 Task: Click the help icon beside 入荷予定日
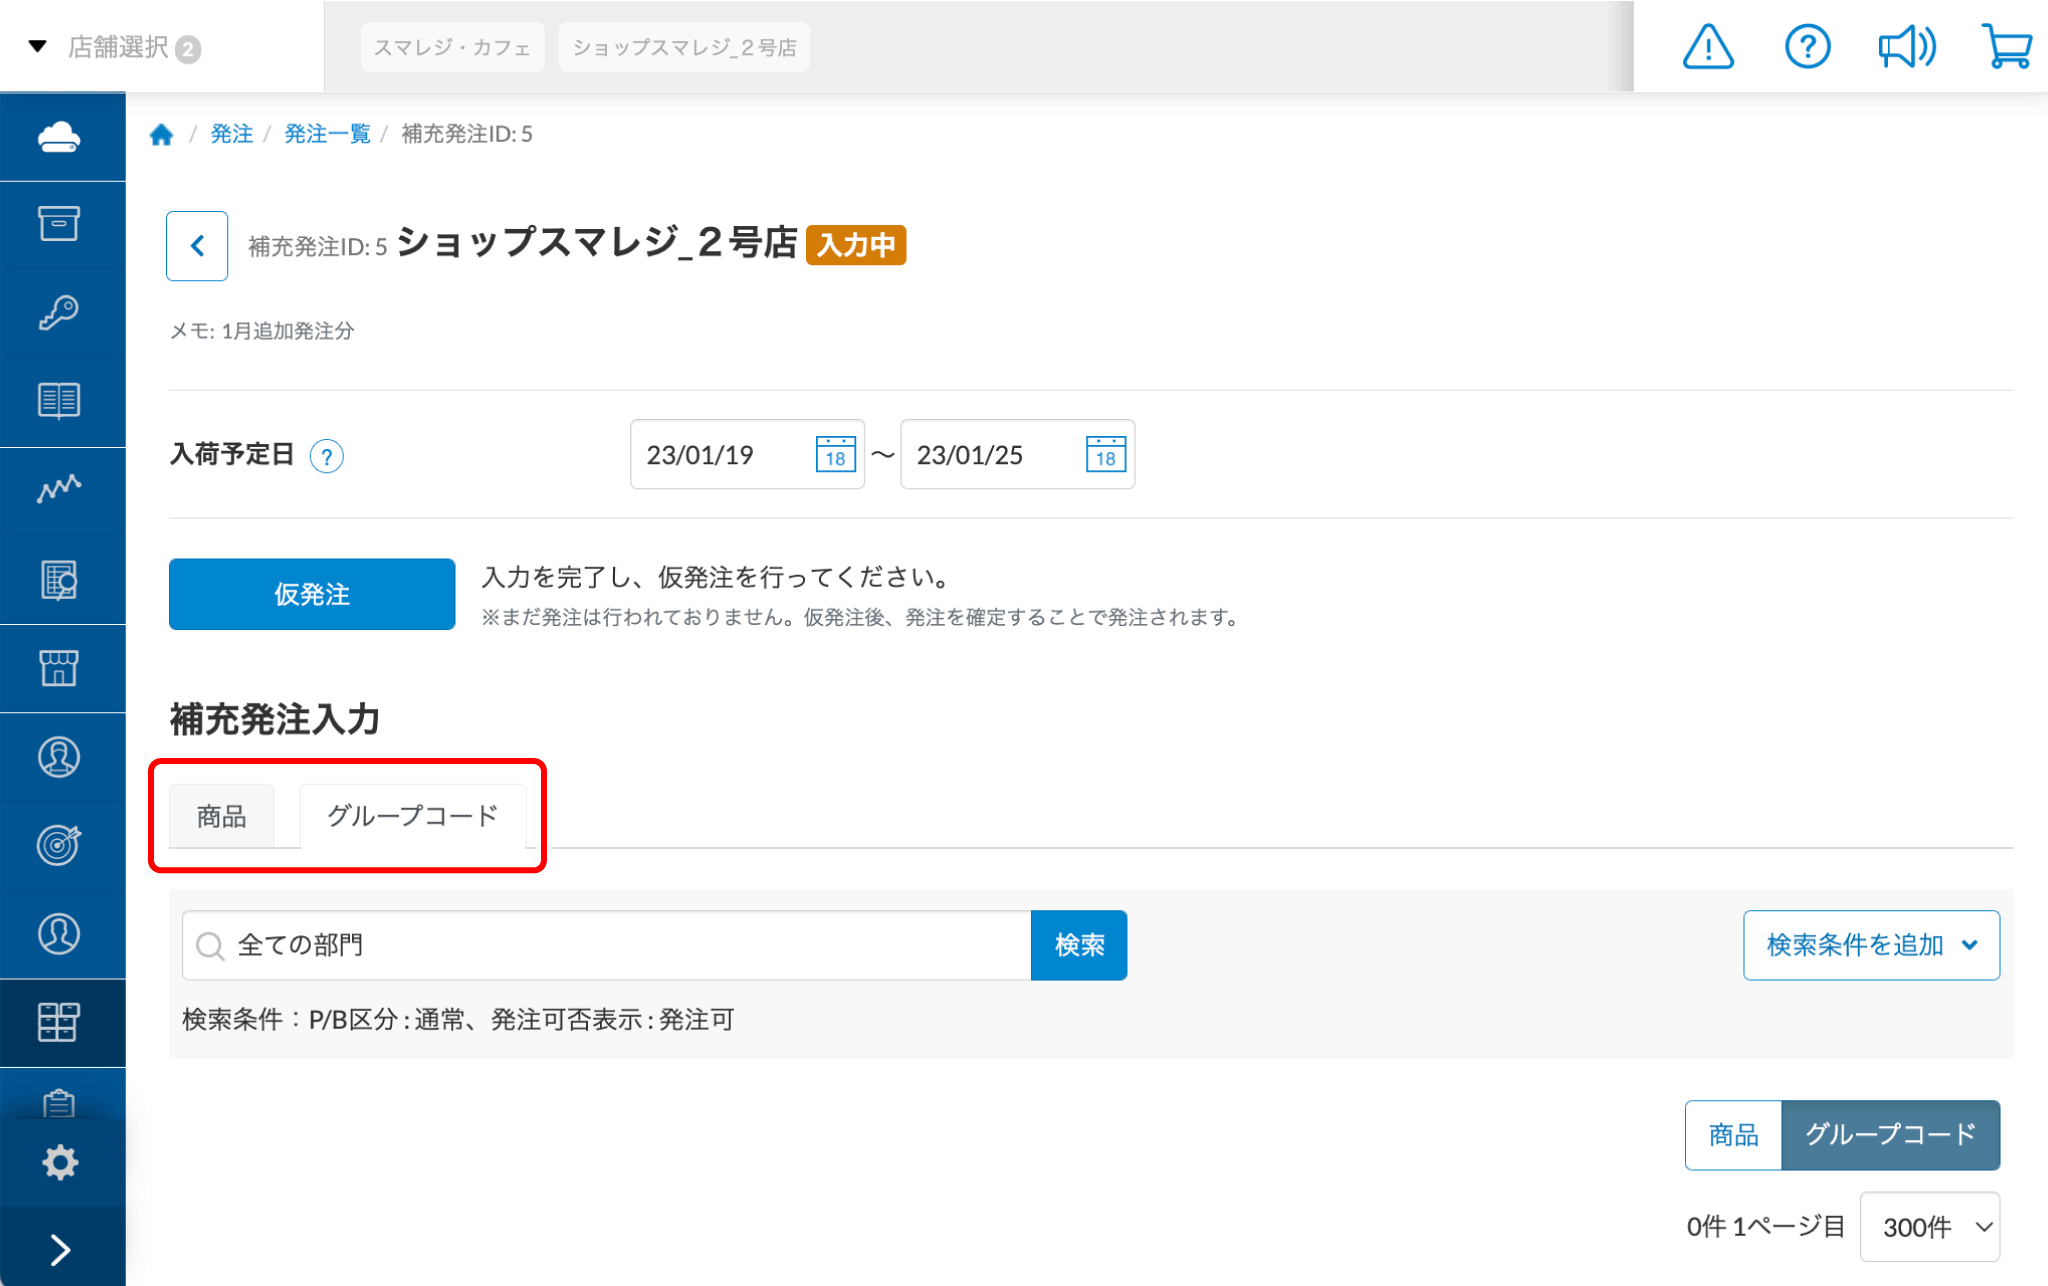326,456
